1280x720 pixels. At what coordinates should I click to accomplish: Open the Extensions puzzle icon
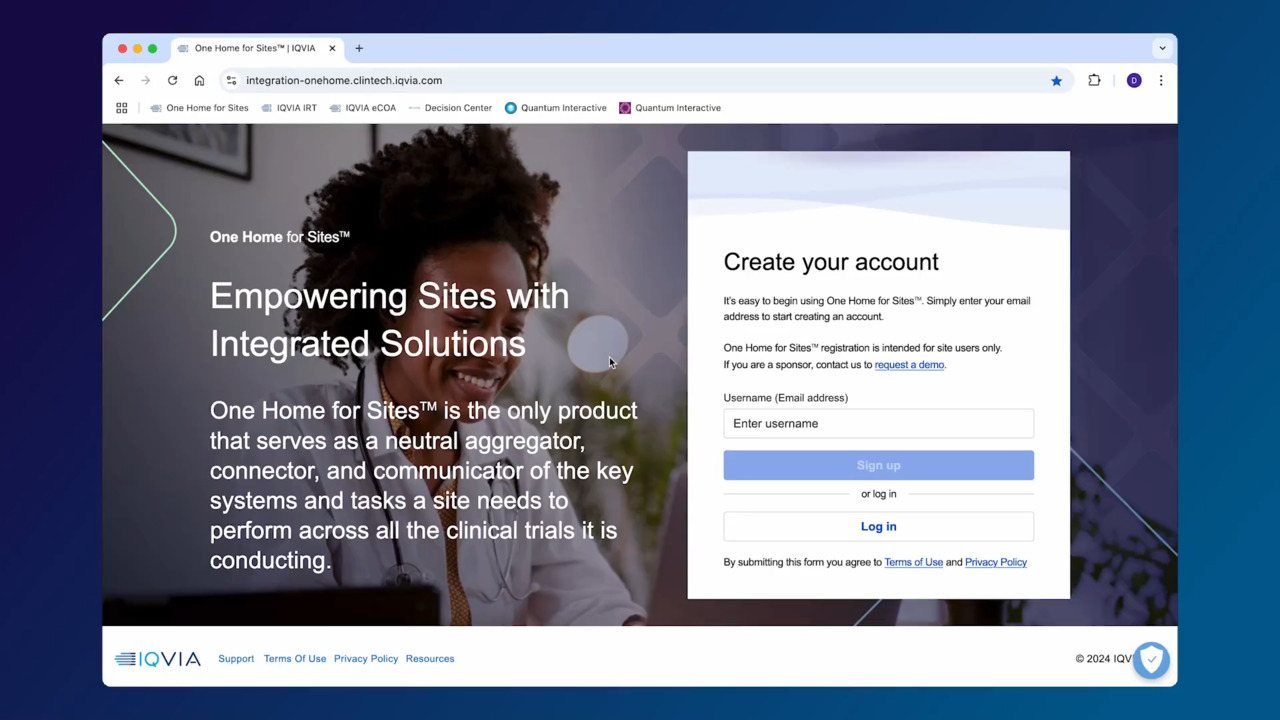coord(1094,80)
